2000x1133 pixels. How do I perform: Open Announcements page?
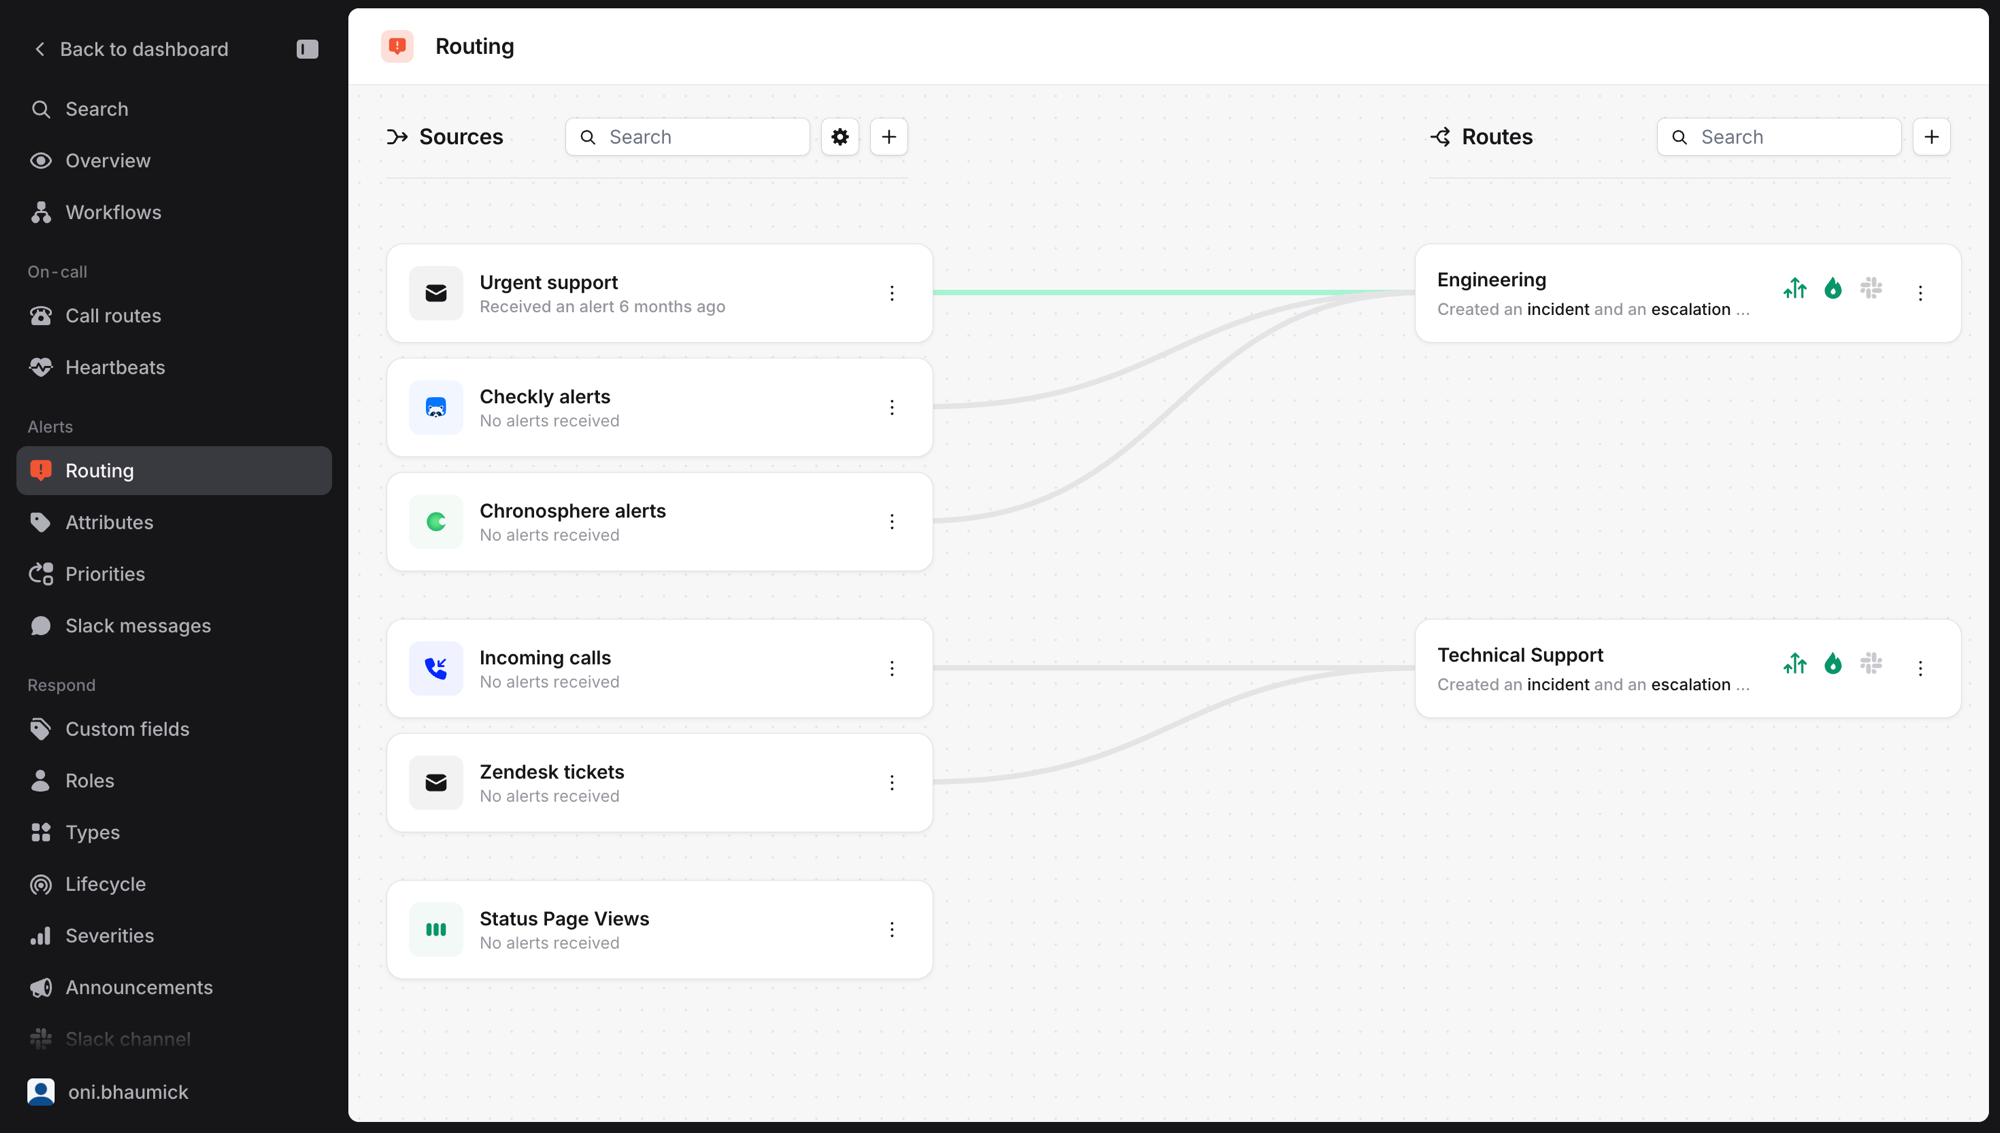coord(174,987)
